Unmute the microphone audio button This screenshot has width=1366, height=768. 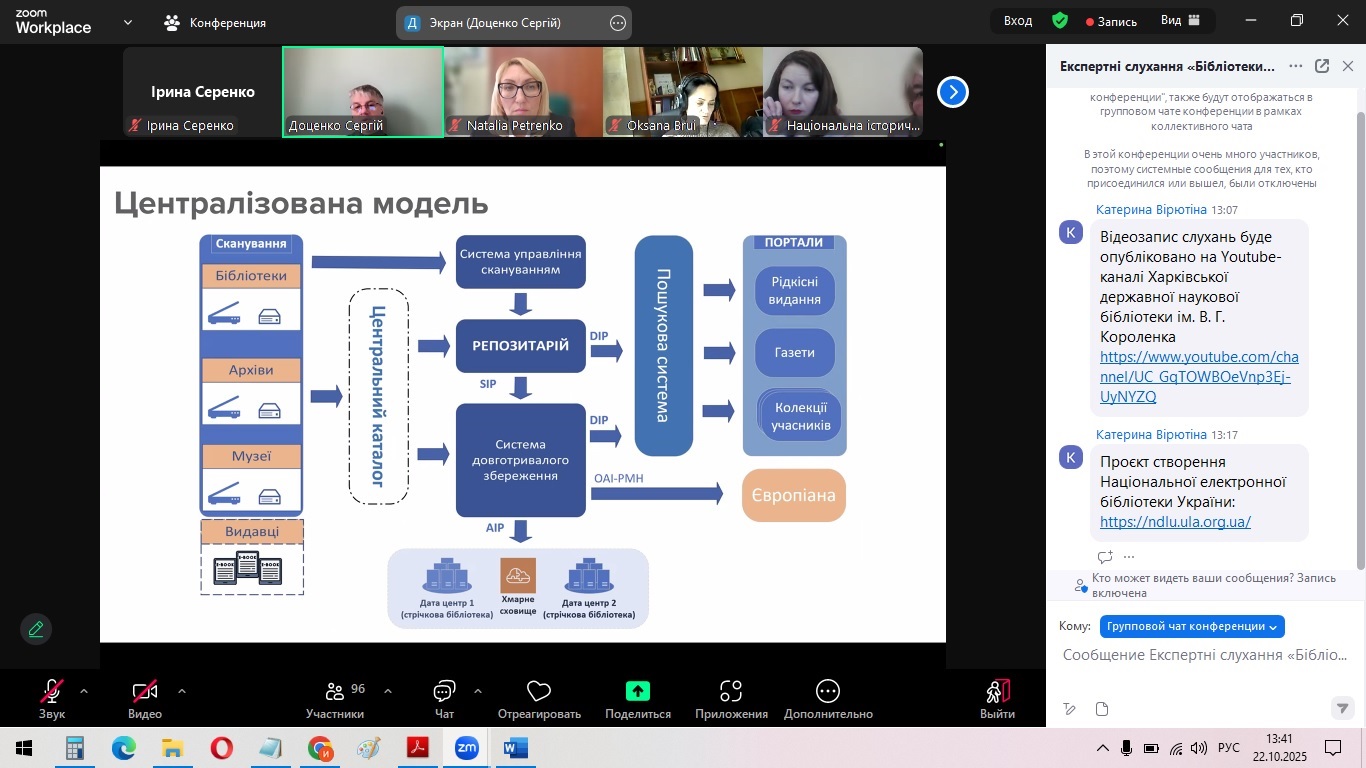coord(52,691)
